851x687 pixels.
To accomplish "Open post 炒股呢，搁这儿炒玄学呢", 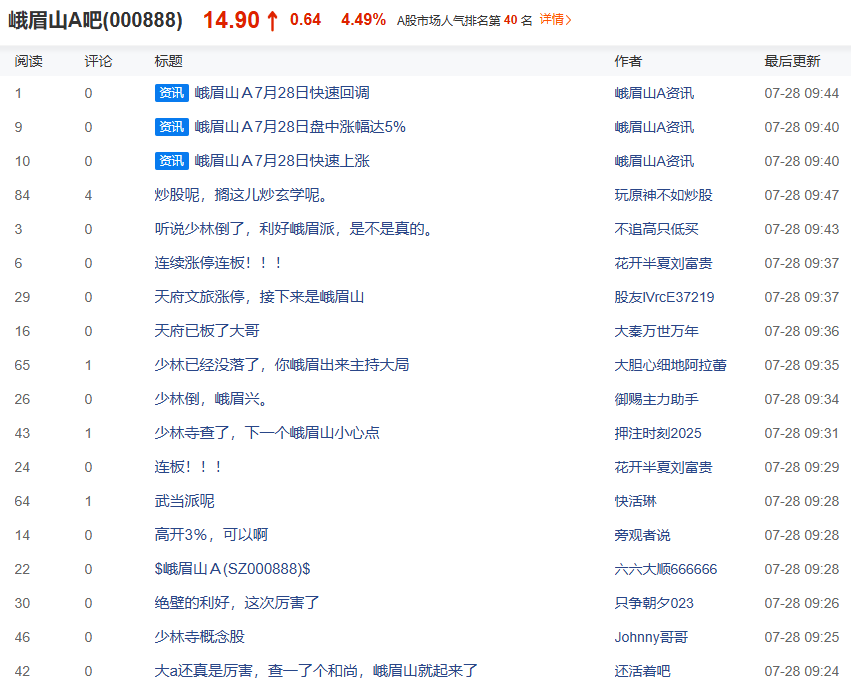I will pyautogui.click(x=242, y=195).
